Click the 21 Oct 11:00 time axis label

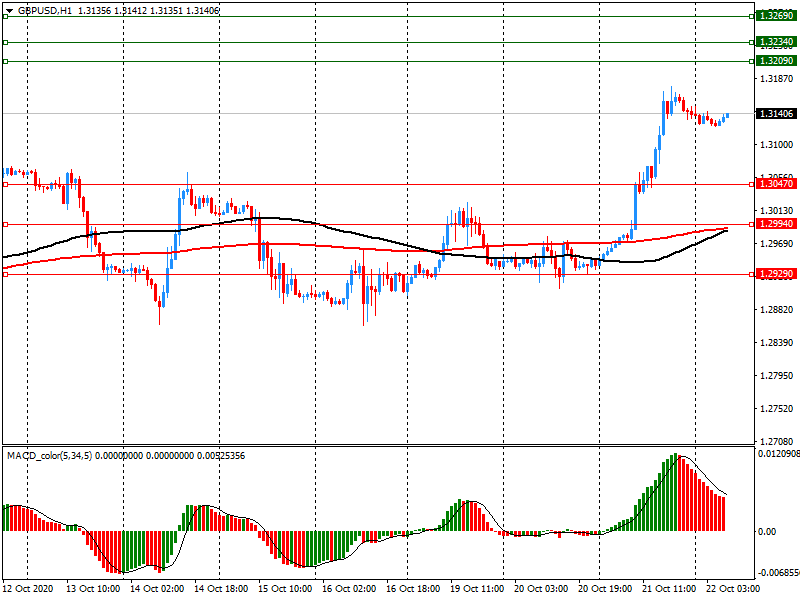tap(669, 588)
